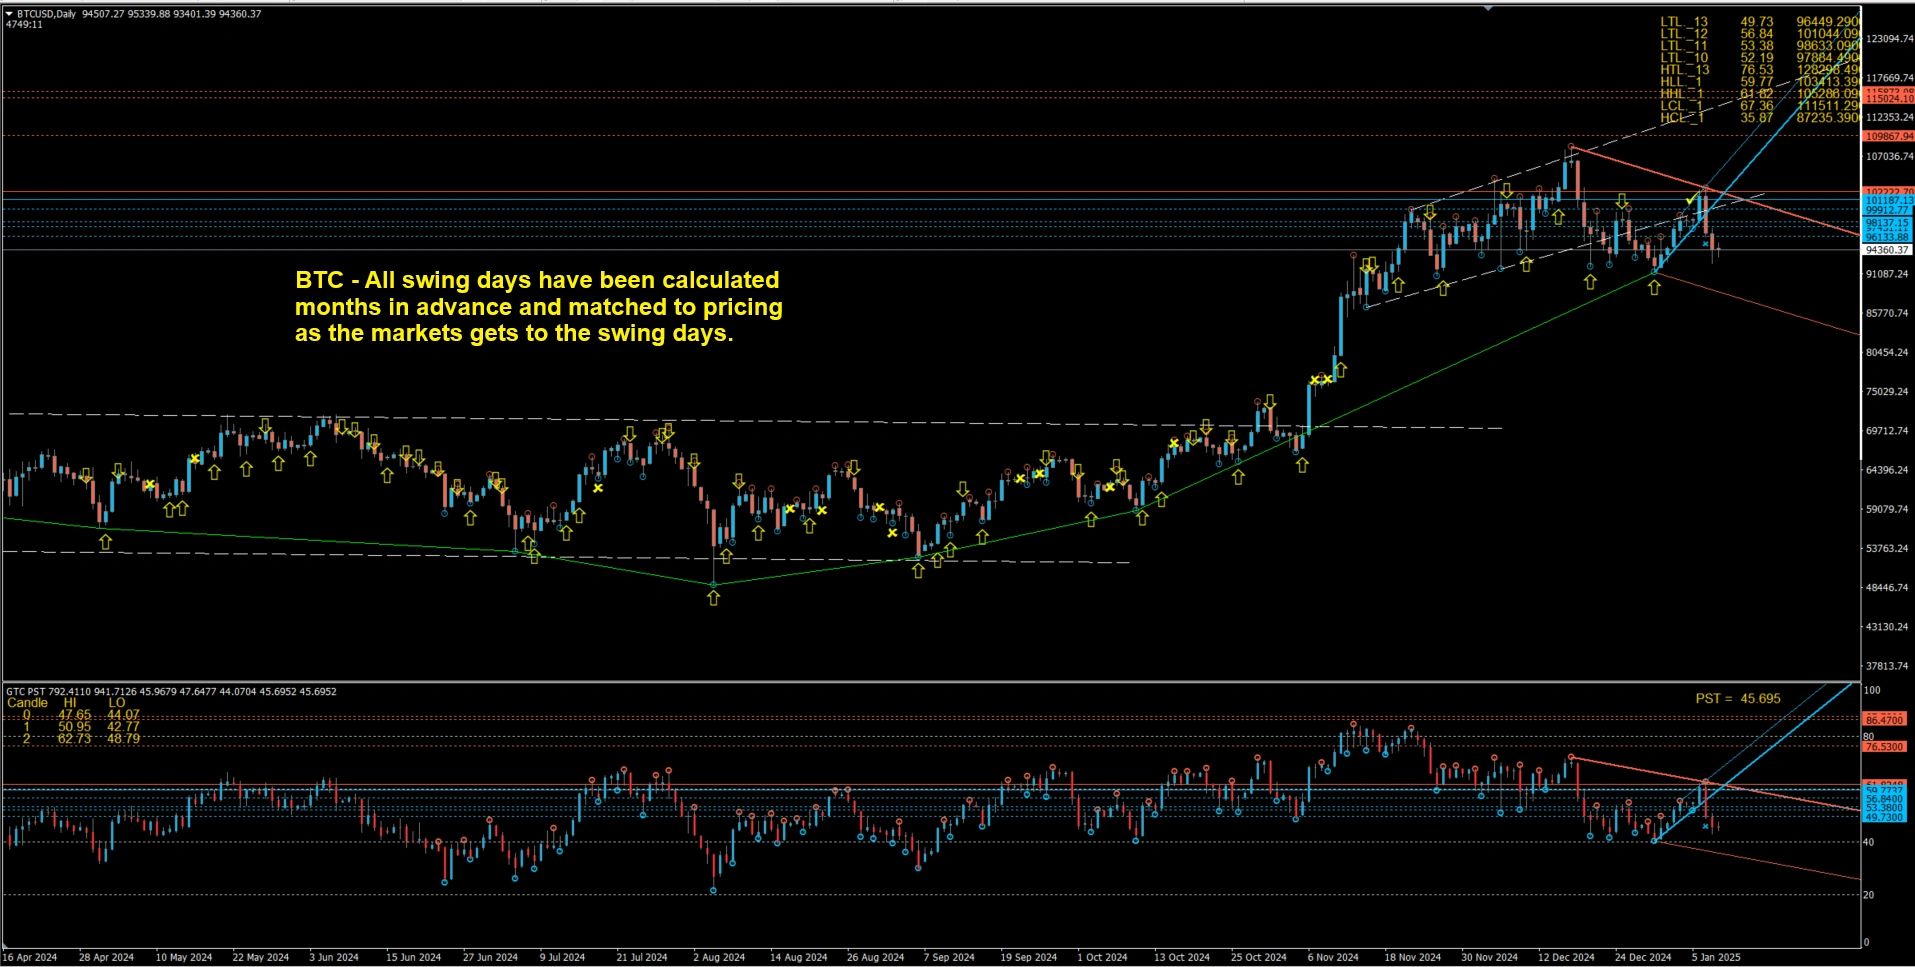Image resolution: width=1915 pixels, height=967 pixels.
Task: Click the 4749:11 counter under the chart title
Action: (24, 24)
